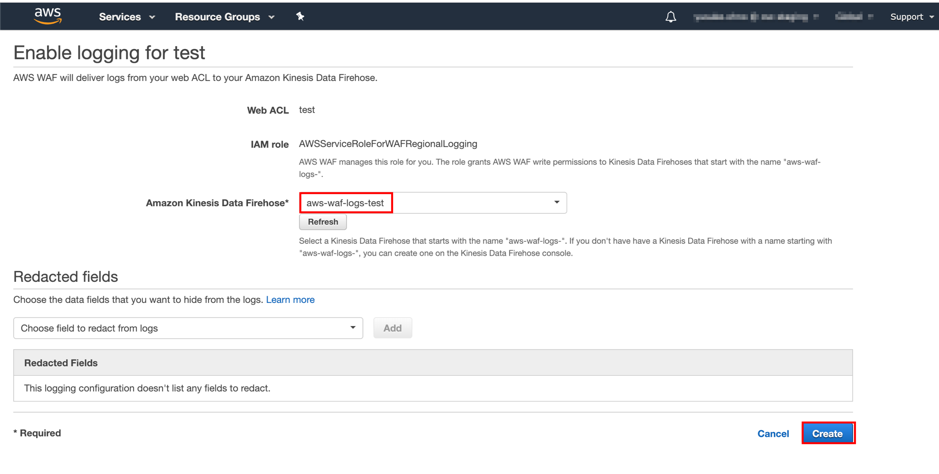Open the notifications bell icon
The width and height of the screenshot is (939, 474).
671,17
